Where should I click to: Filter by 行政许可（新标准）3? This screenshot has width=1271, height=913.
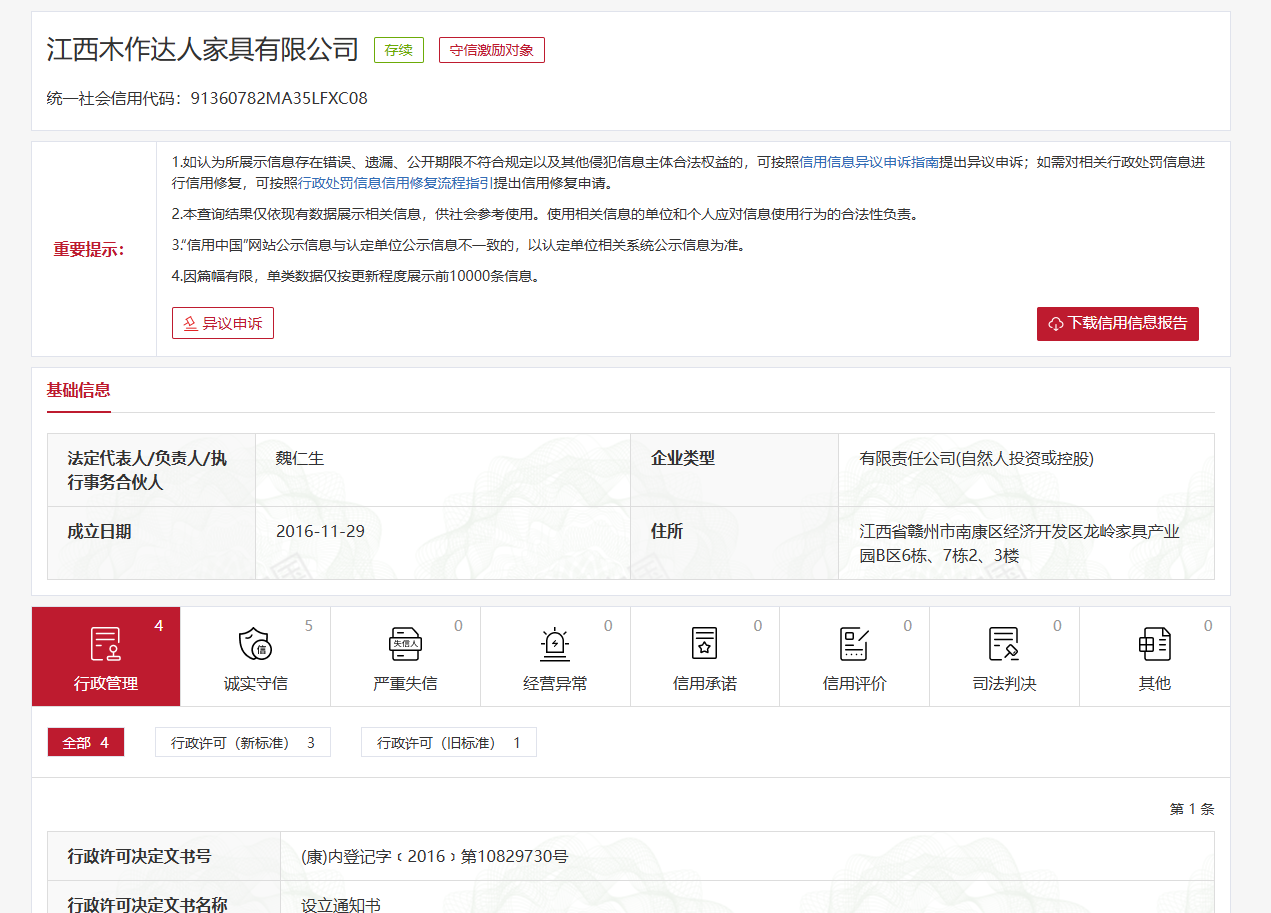[x=243, y=742]
